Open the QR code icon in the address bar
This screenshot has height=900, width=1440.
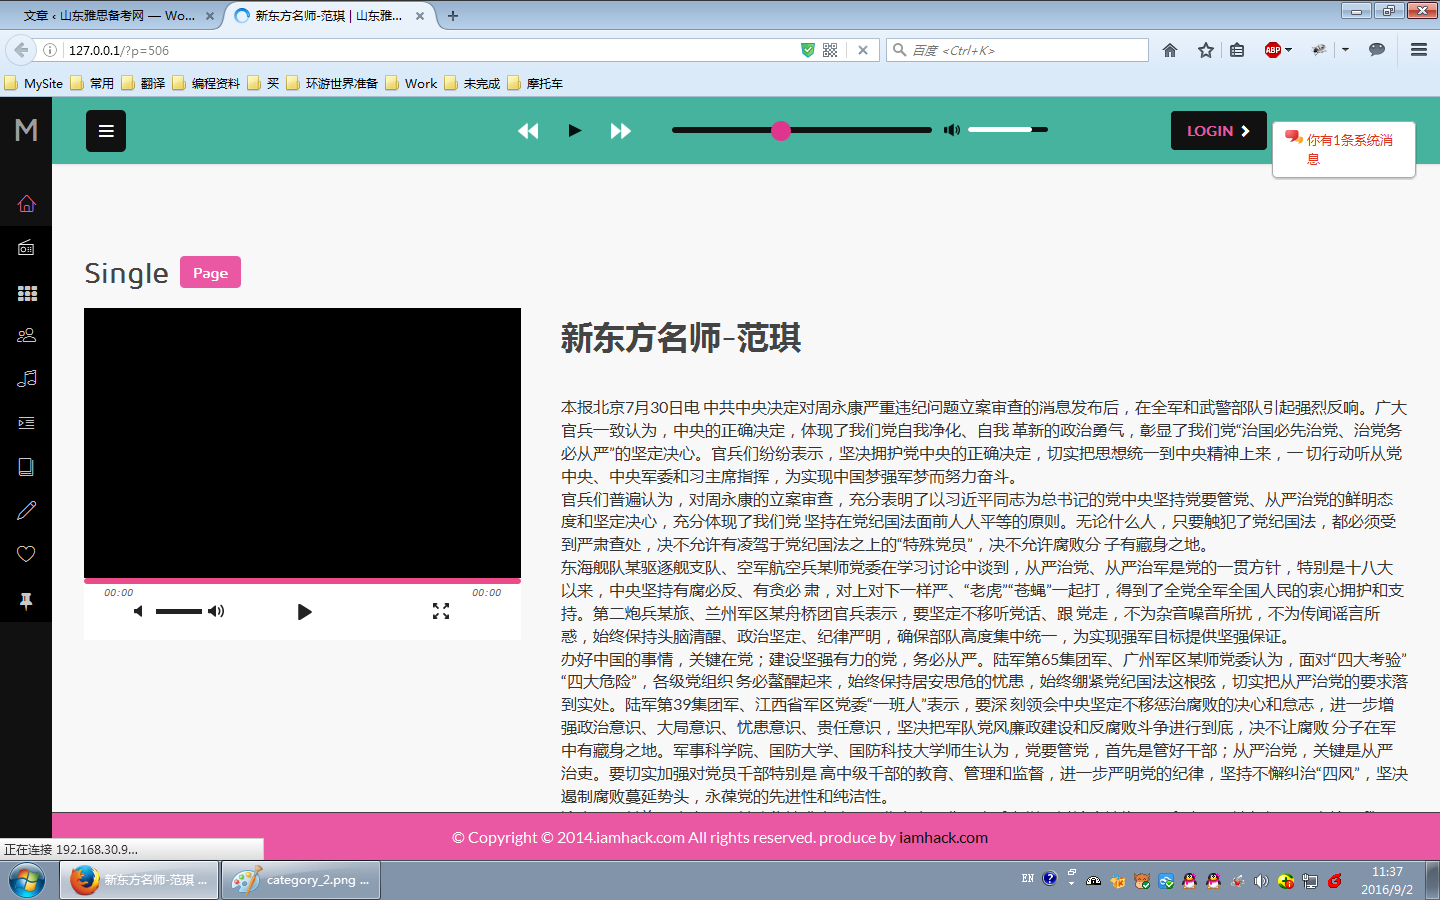point(830,50)
